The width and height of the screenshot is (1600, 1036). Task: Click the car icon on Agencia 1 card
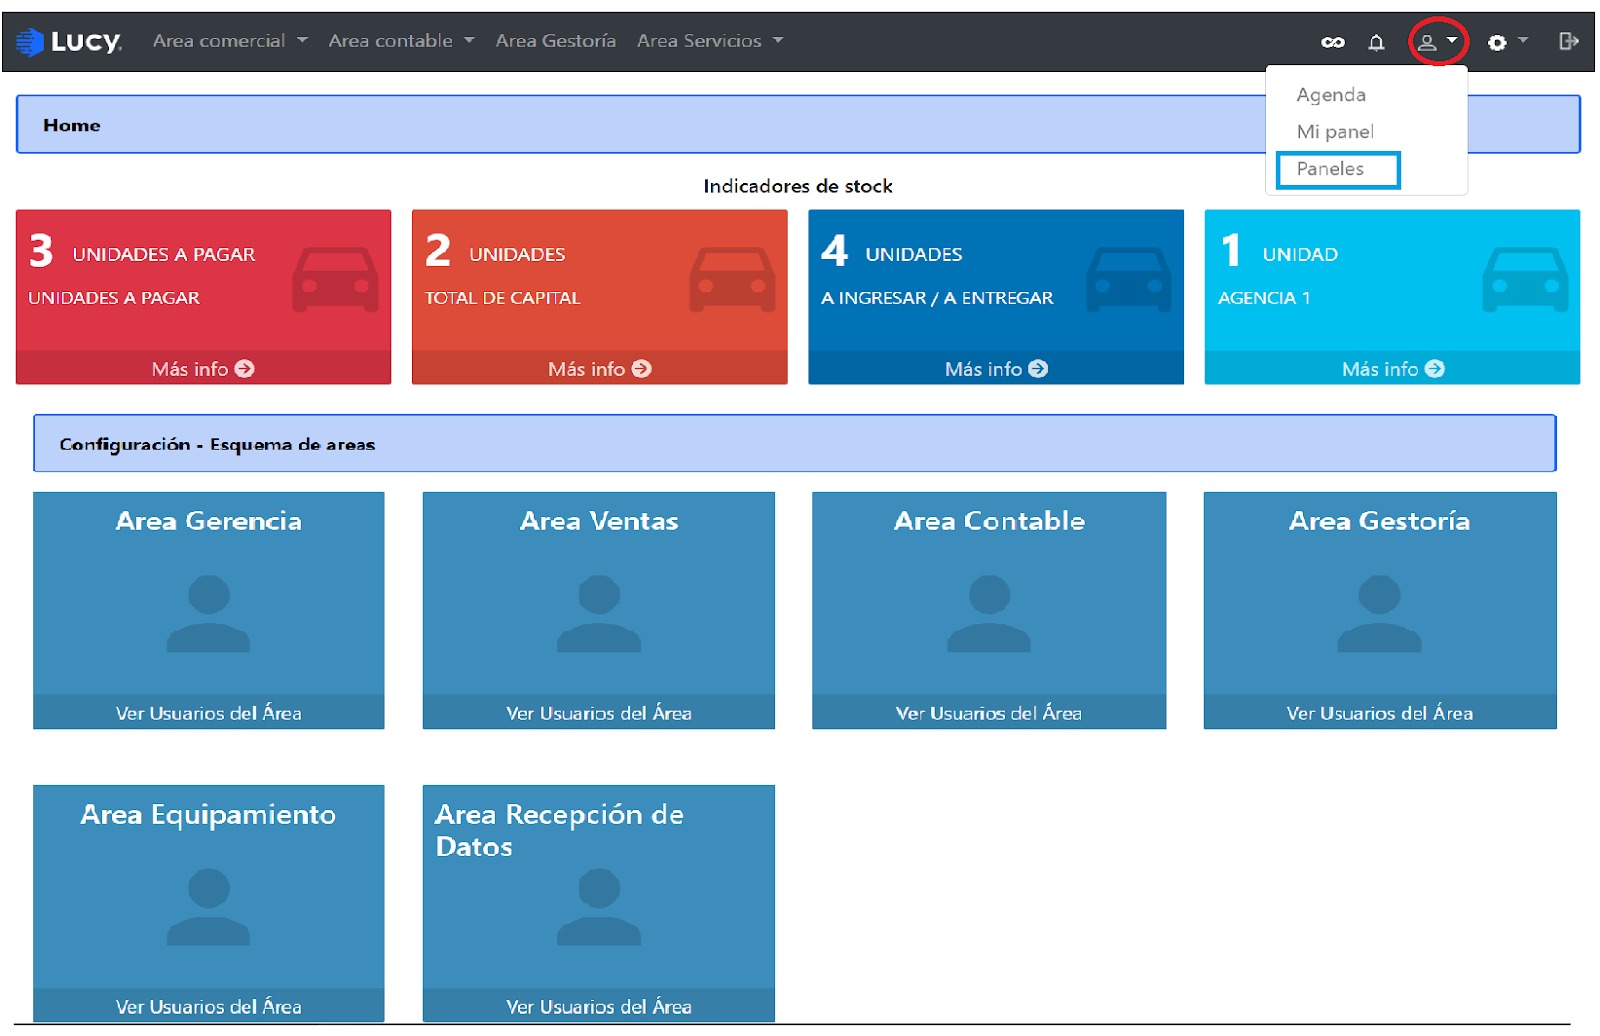click(x=1525, y=279)
